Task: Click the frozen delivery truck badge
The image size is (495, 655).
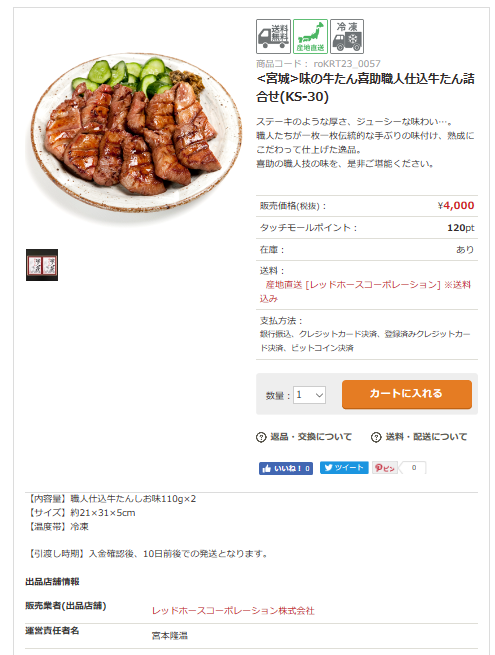Action: (x=347, y=36)
